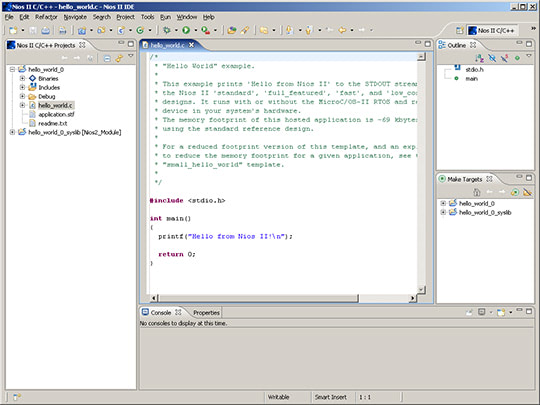The height and width of the screenshot is (405, 540).
Task: Click the editor horizontal scrollbar thumb
Action: (x=258, y=298)
